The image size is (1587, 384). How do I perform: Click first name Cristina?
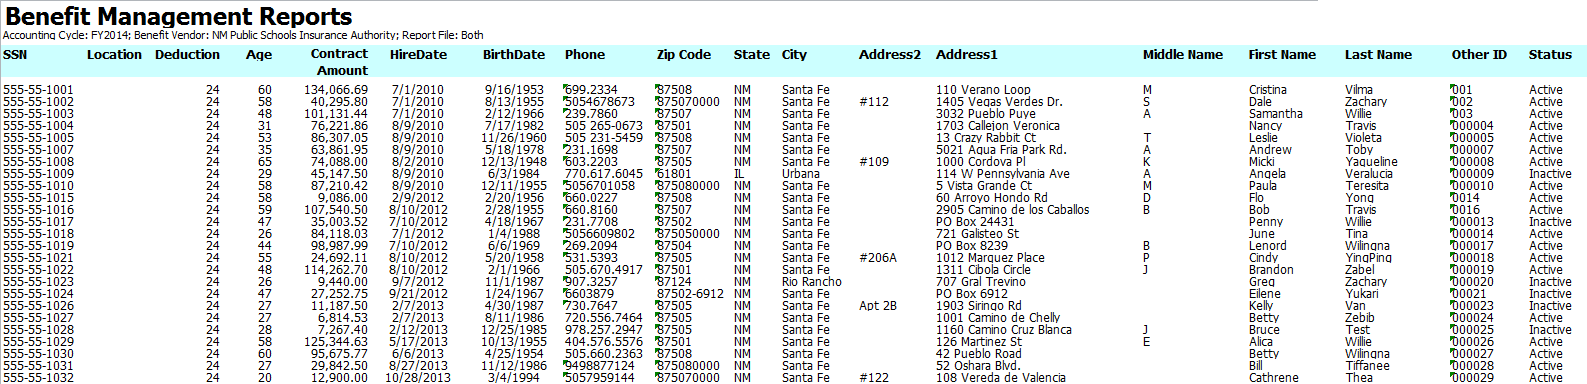tap(1268, 90)
